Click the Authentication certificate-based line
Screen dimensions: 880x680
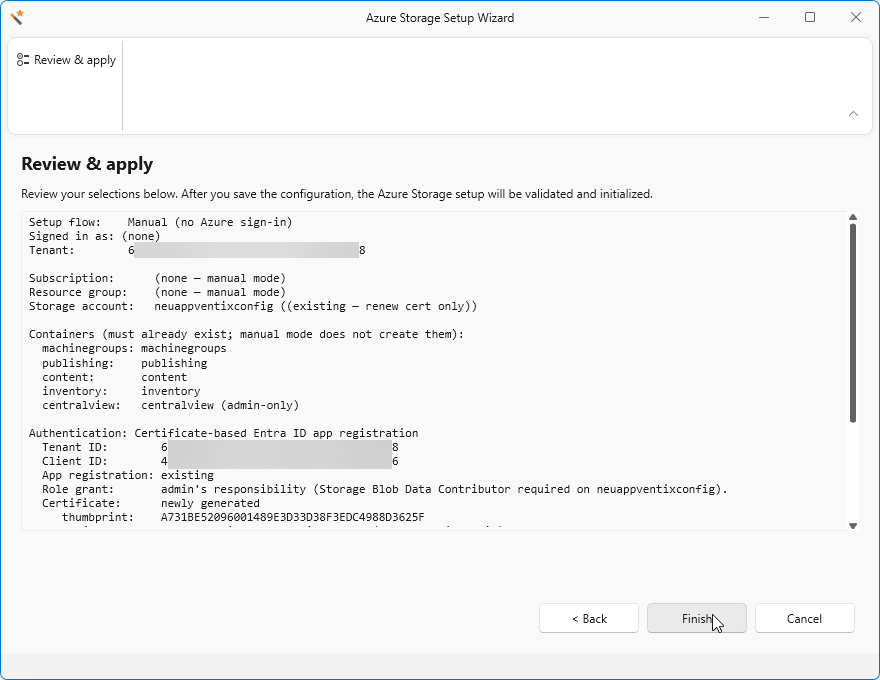(x=223, y=433)
